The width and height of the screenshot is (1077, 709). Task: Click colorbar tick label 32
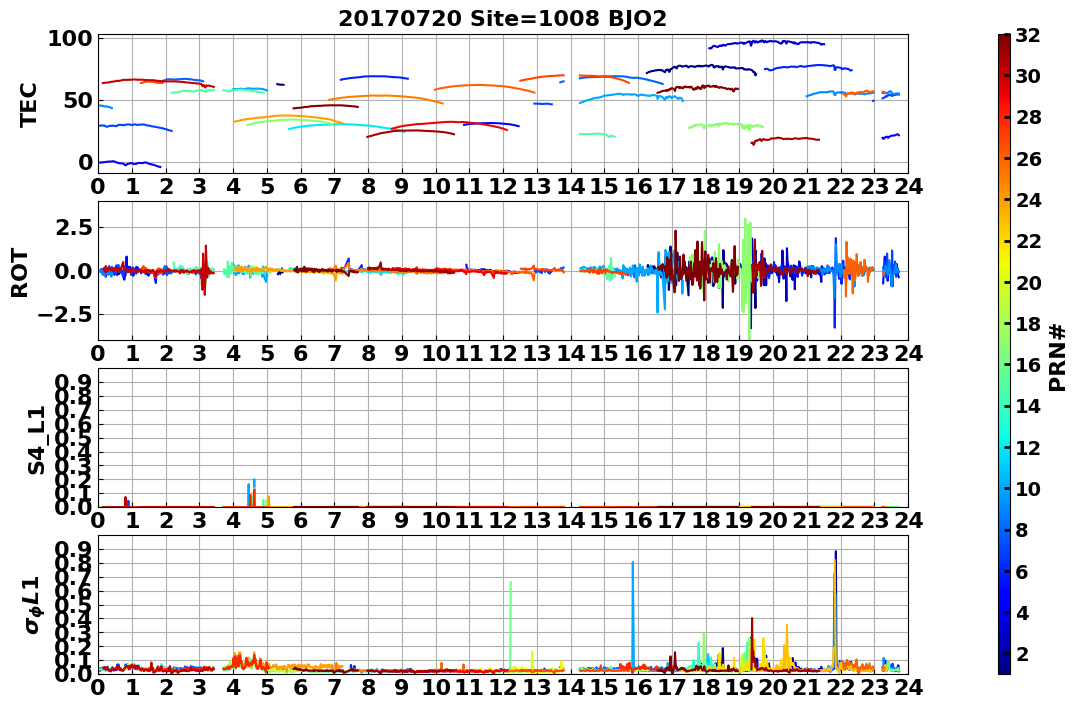tap(1028, 35)
